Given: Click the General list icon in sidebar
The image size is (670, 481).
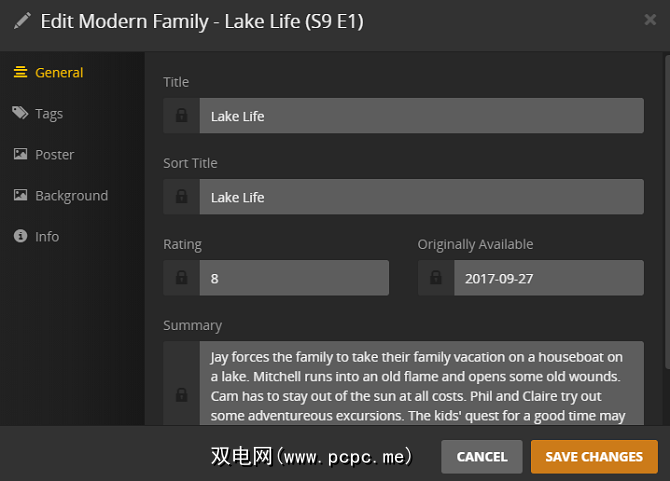Looking at the screenshot, I should 19,72.
